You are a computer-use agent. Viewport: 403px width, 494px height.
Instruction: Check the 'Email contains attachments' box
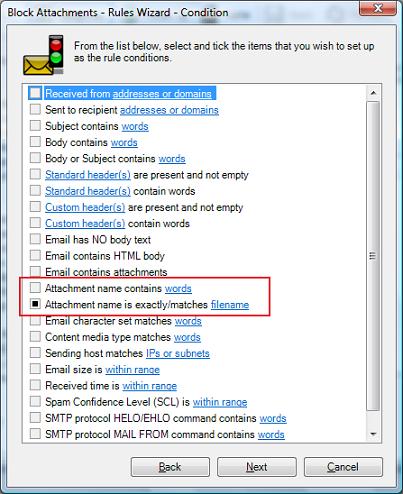pos(35,271)
